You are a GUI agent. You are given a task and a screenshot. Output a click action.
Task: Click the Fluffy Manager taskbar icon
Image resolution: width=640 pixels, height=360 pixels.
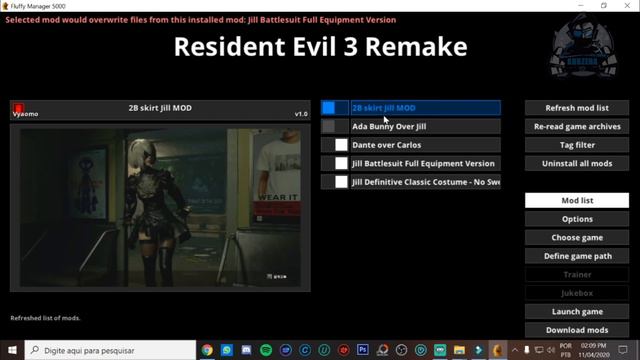click(498, 350)
